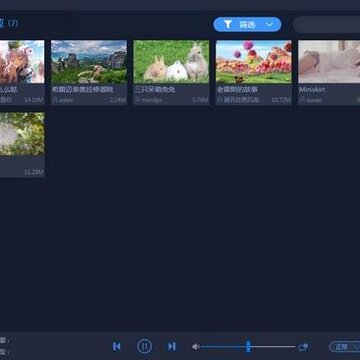
Task: Click the author icon under candy wallpaper
Action: (x=220, y=100)
